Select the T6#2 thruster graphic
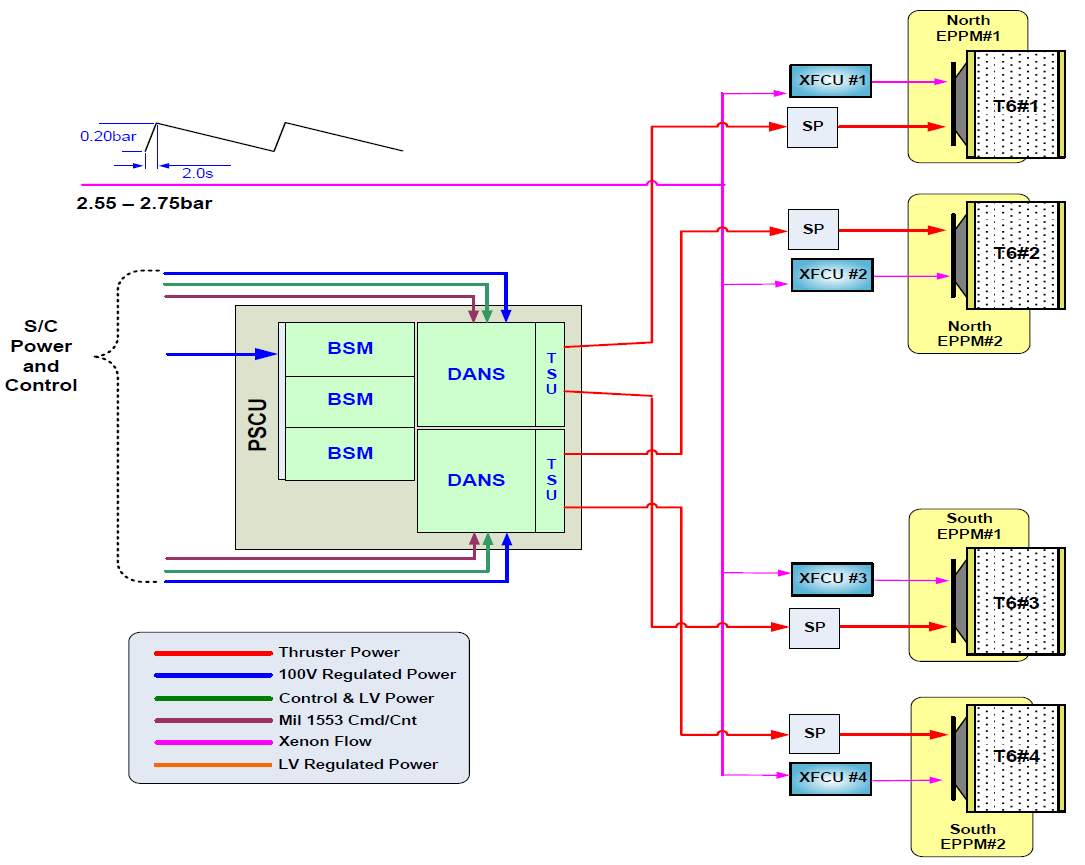1085x865 pixels. pyautogui.click(x=1015, y=253)
